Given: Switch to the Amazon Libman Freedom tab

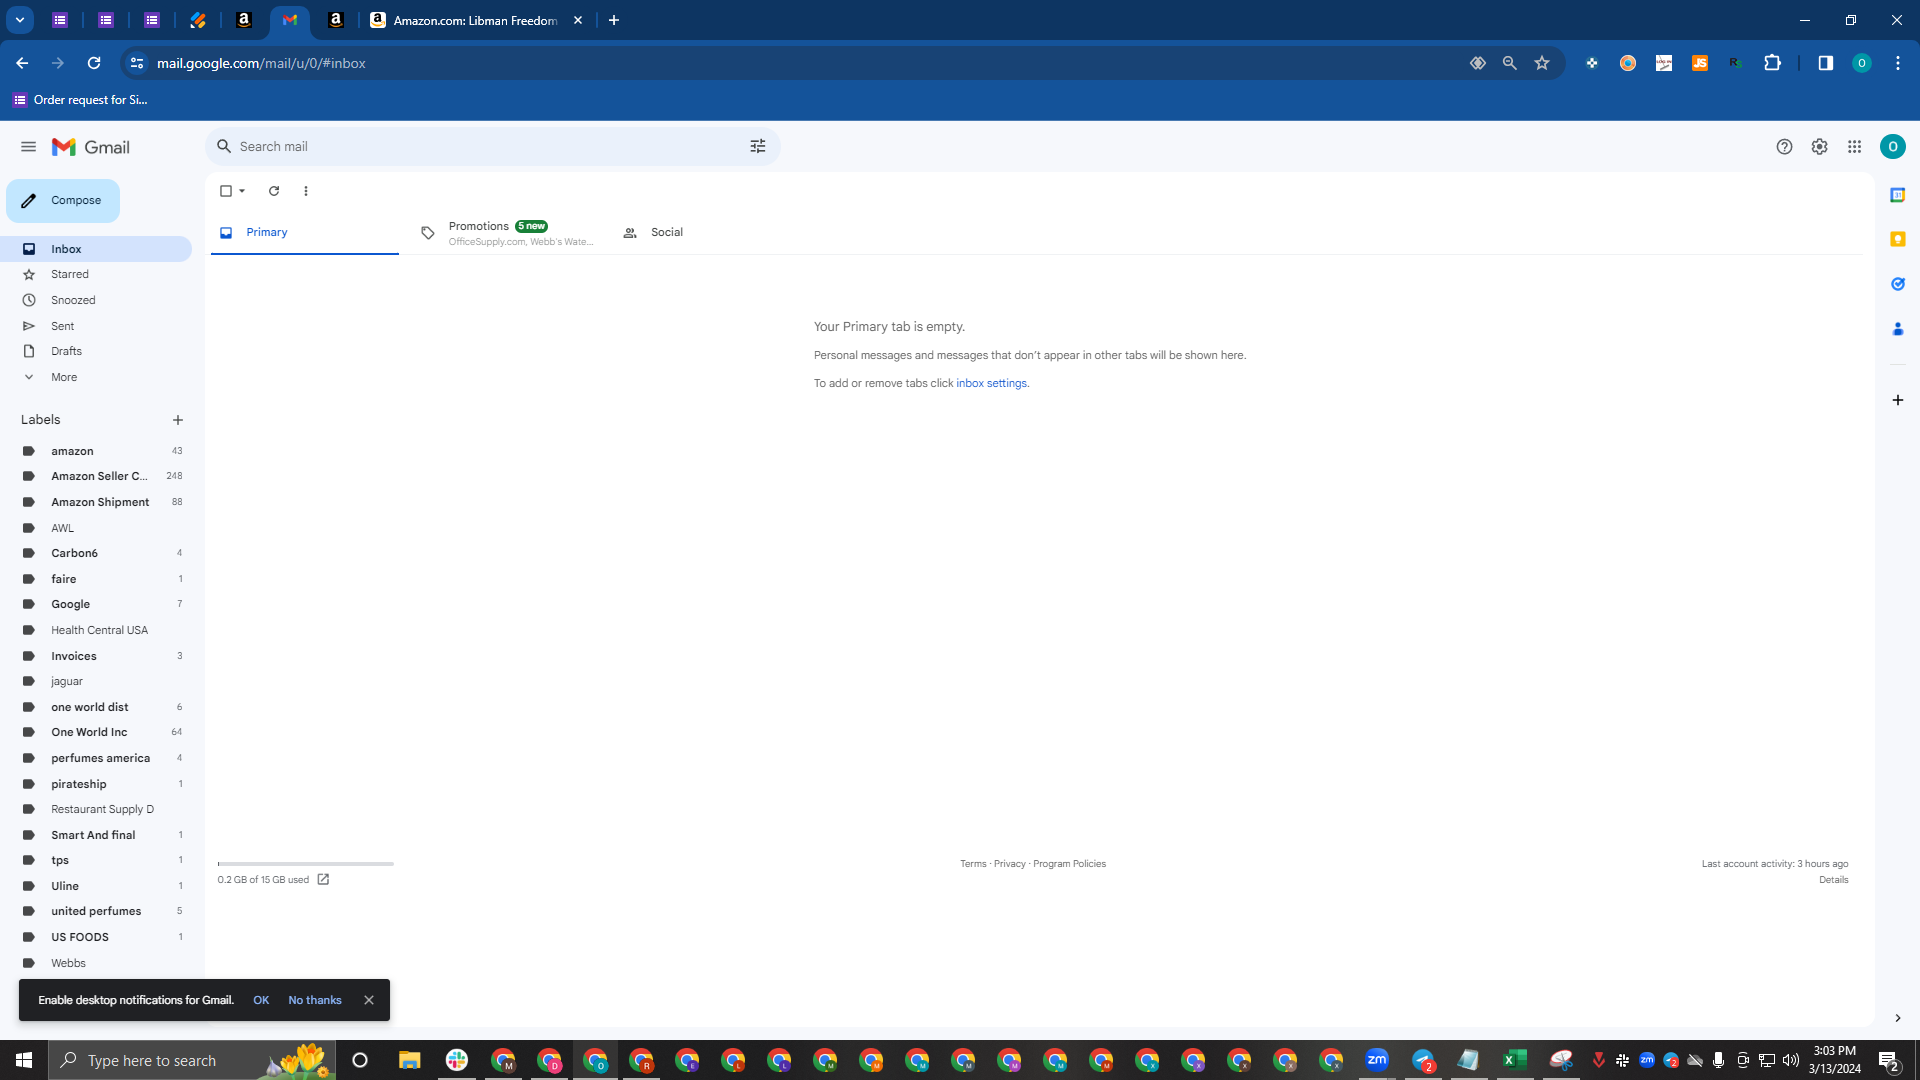Looking at the screenshot, I should [x=476, y=20].
